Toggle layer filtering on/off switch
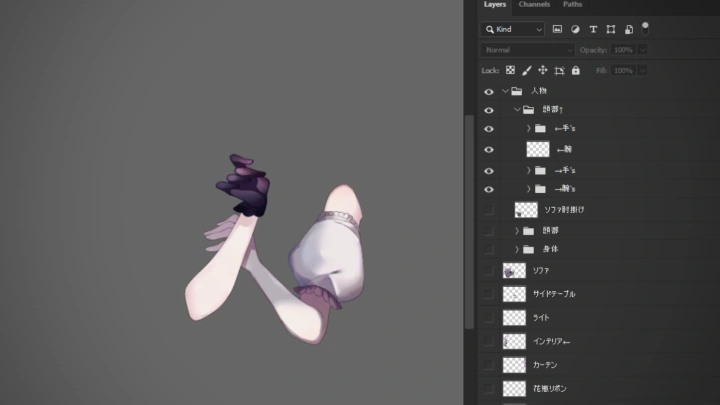 pyautogui.click(x=645, y=27)
